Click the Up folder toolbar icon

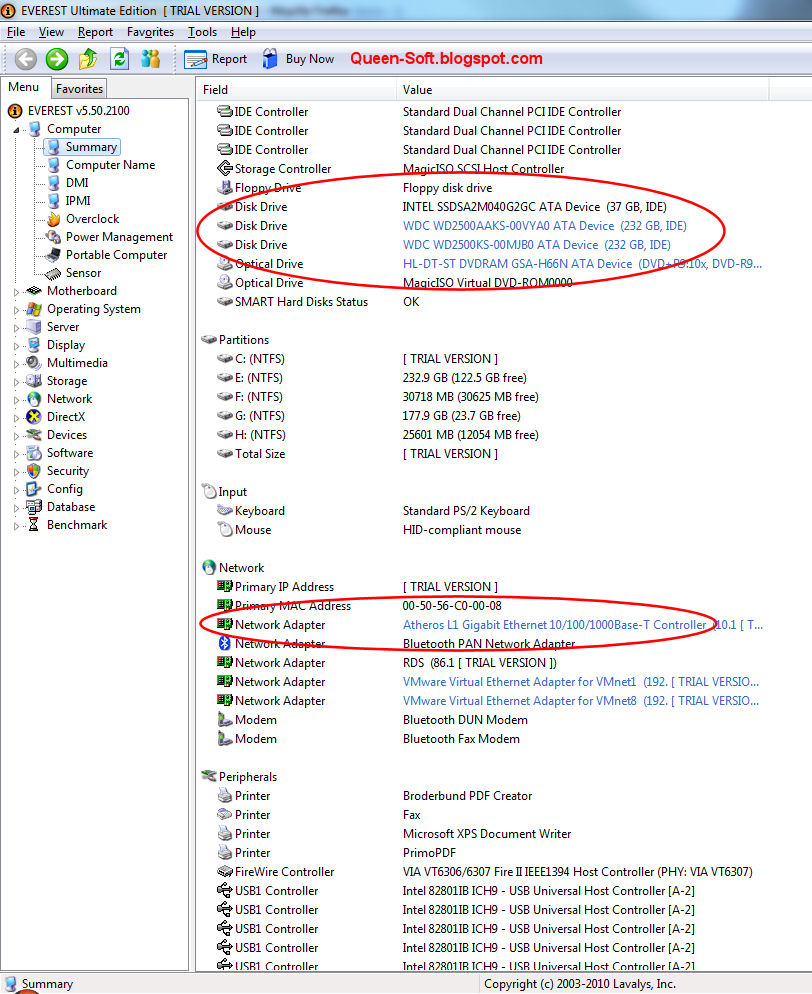tap(87, 59)
